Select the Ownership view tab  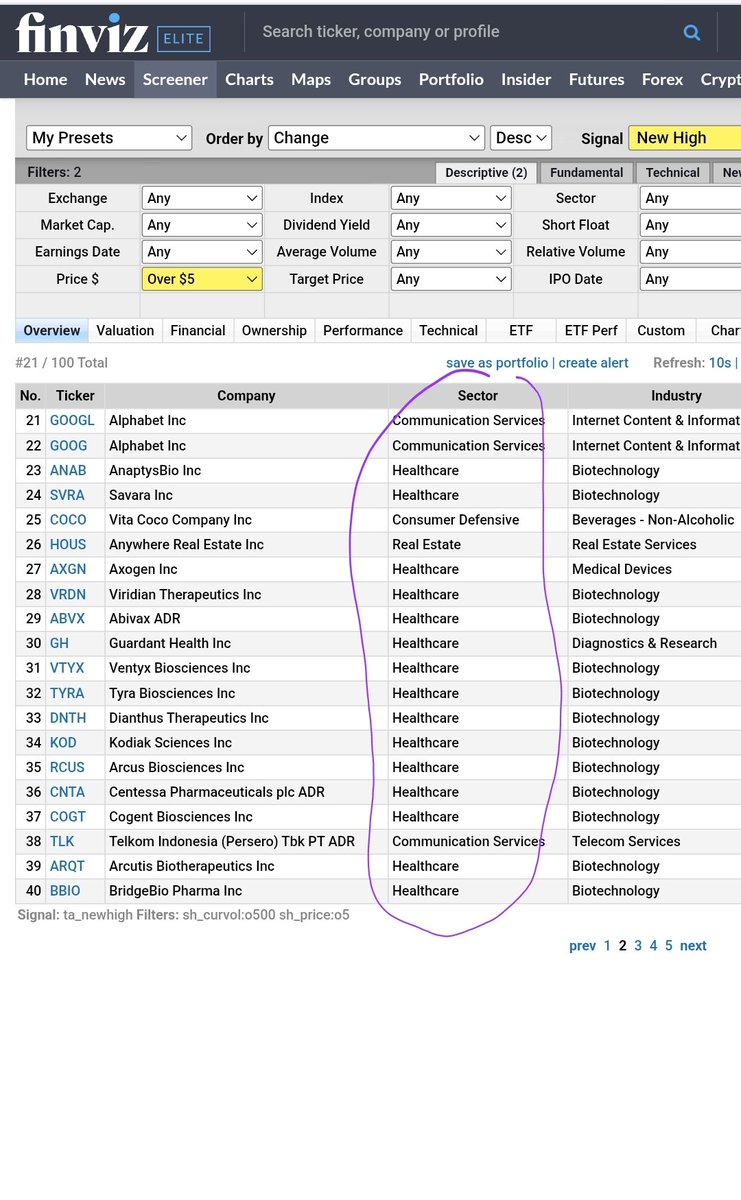274,330
